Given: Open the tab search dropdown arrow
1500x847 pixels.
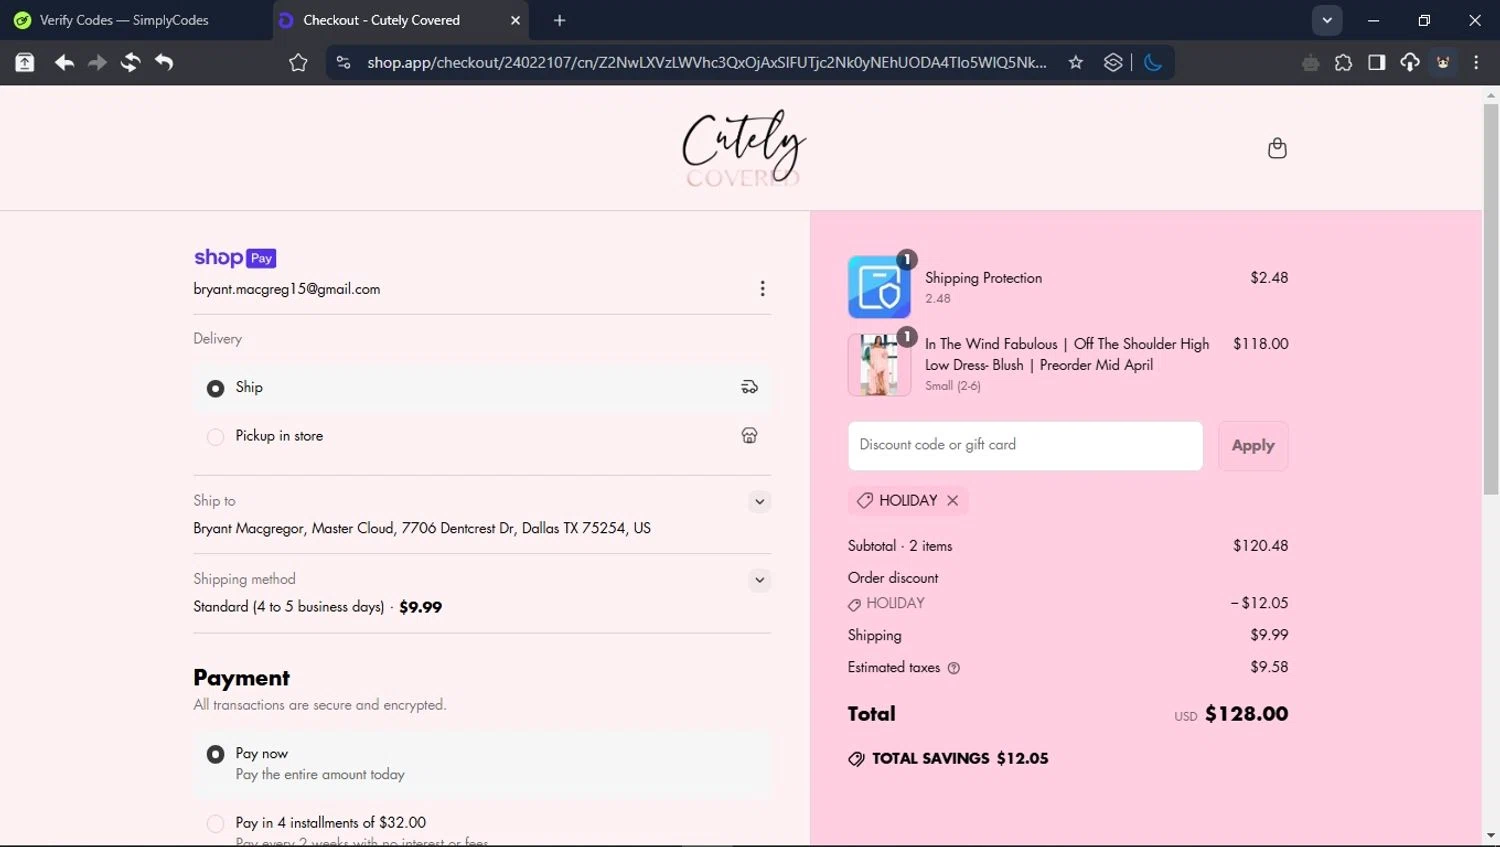Looking at the screenshot, I should click(1327, 20).
